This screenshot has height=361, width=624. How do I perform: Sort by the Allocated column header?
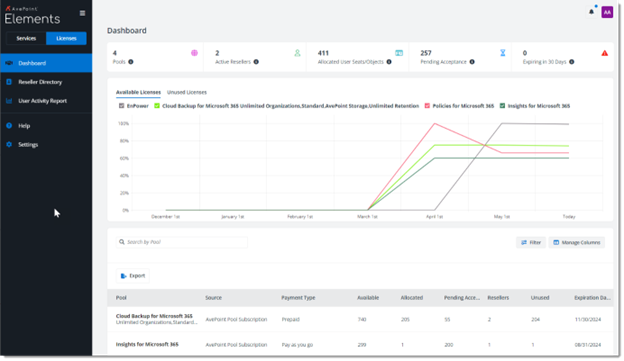[411, 298]
